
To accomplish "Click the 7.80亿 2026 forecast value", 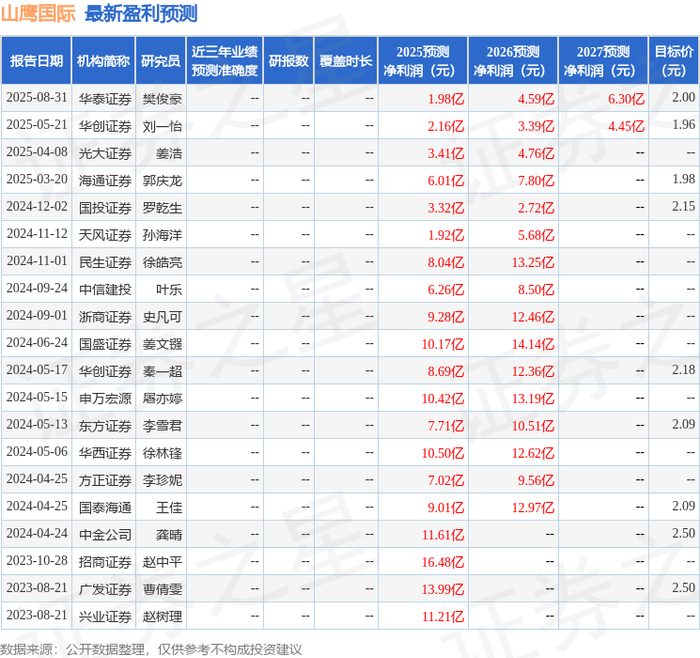I will [536, 180].
